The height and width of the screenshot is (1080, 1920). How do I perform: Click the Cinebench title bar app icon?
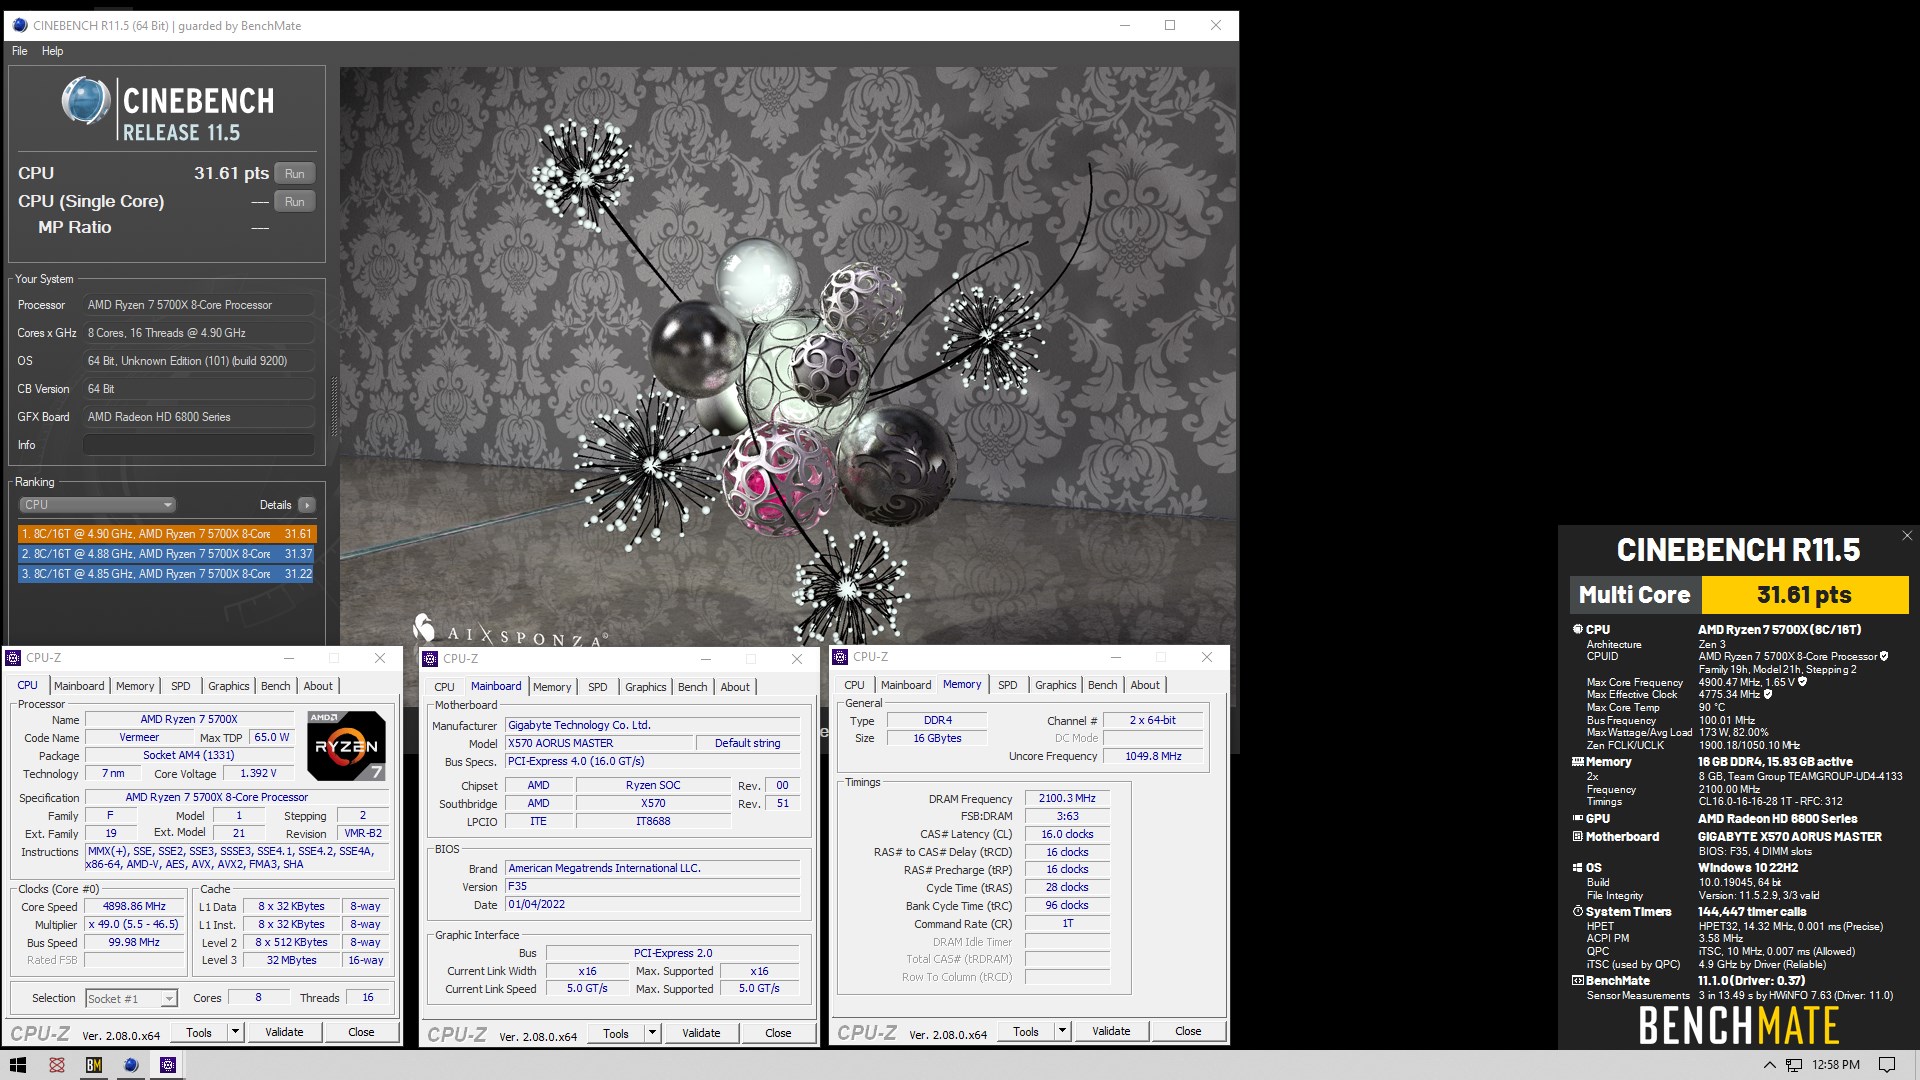[19, 25]
